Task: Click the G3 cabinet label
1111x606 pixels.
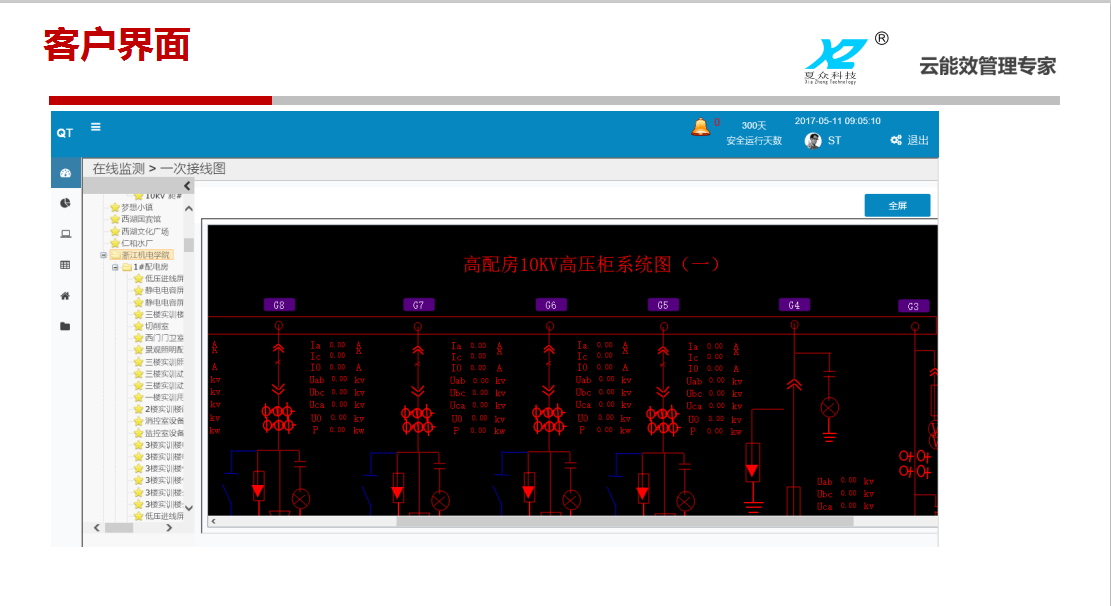Action: [913, 306]
